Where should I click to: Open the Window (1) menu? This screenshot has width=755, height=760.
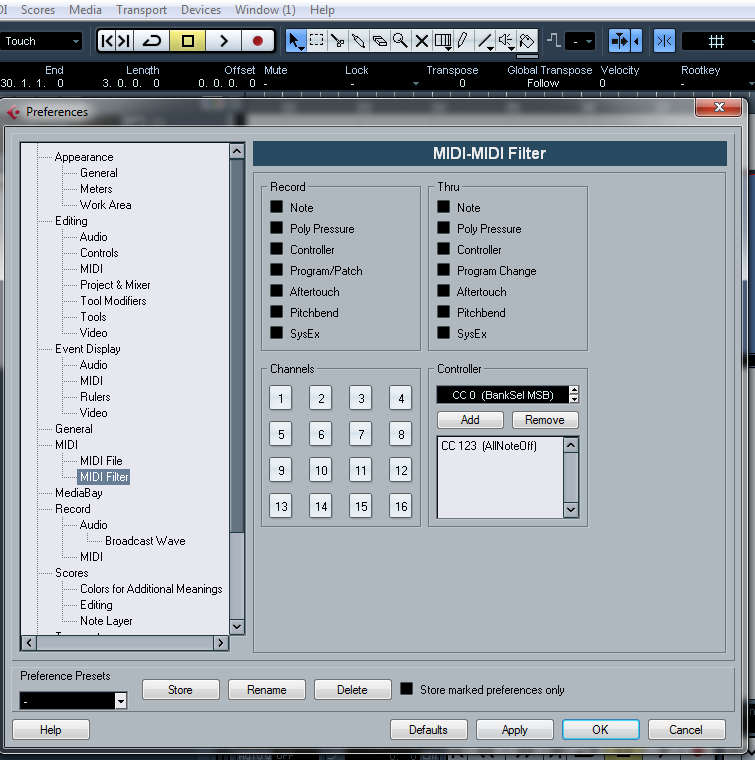coord(265,10)
